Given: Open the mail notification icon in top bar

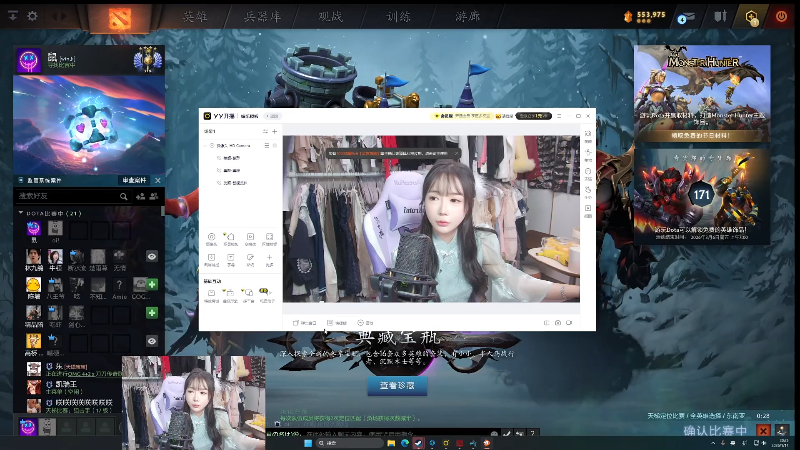Looking at the screenshot, I should (686, 18).
